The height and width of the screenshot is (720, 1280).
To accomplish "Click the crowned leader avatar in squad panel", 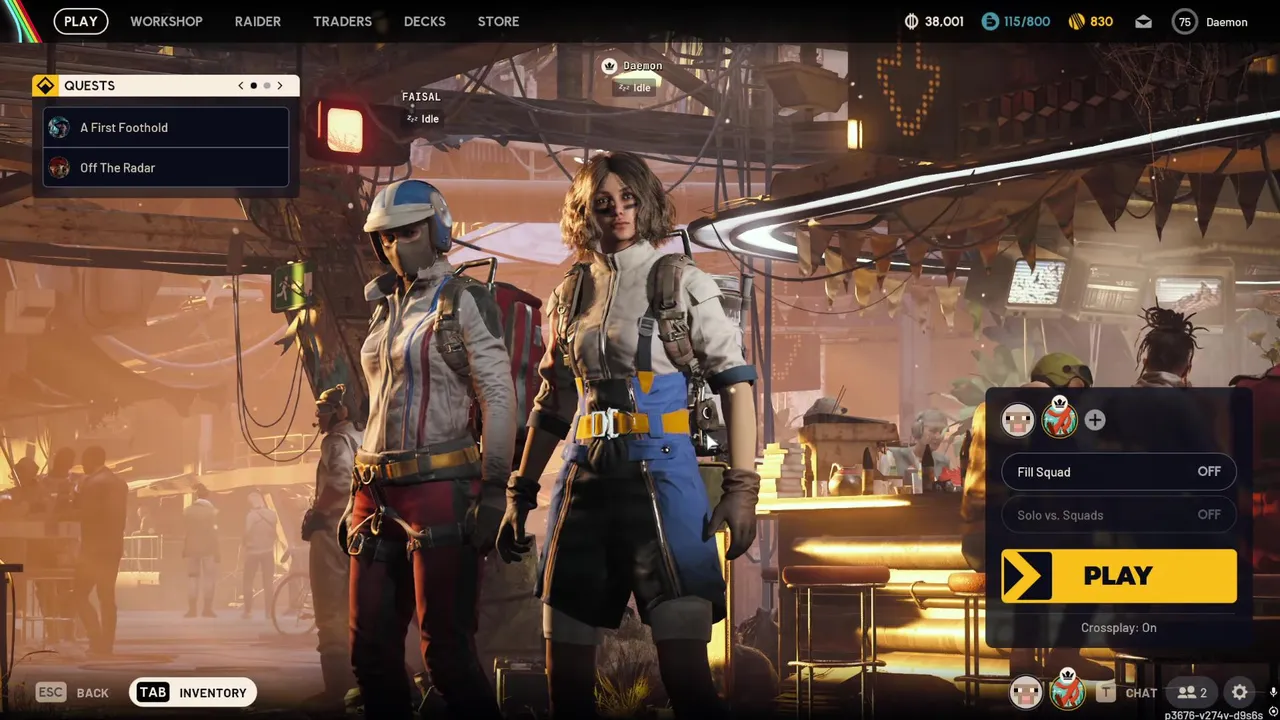I will coord(1059,419).
